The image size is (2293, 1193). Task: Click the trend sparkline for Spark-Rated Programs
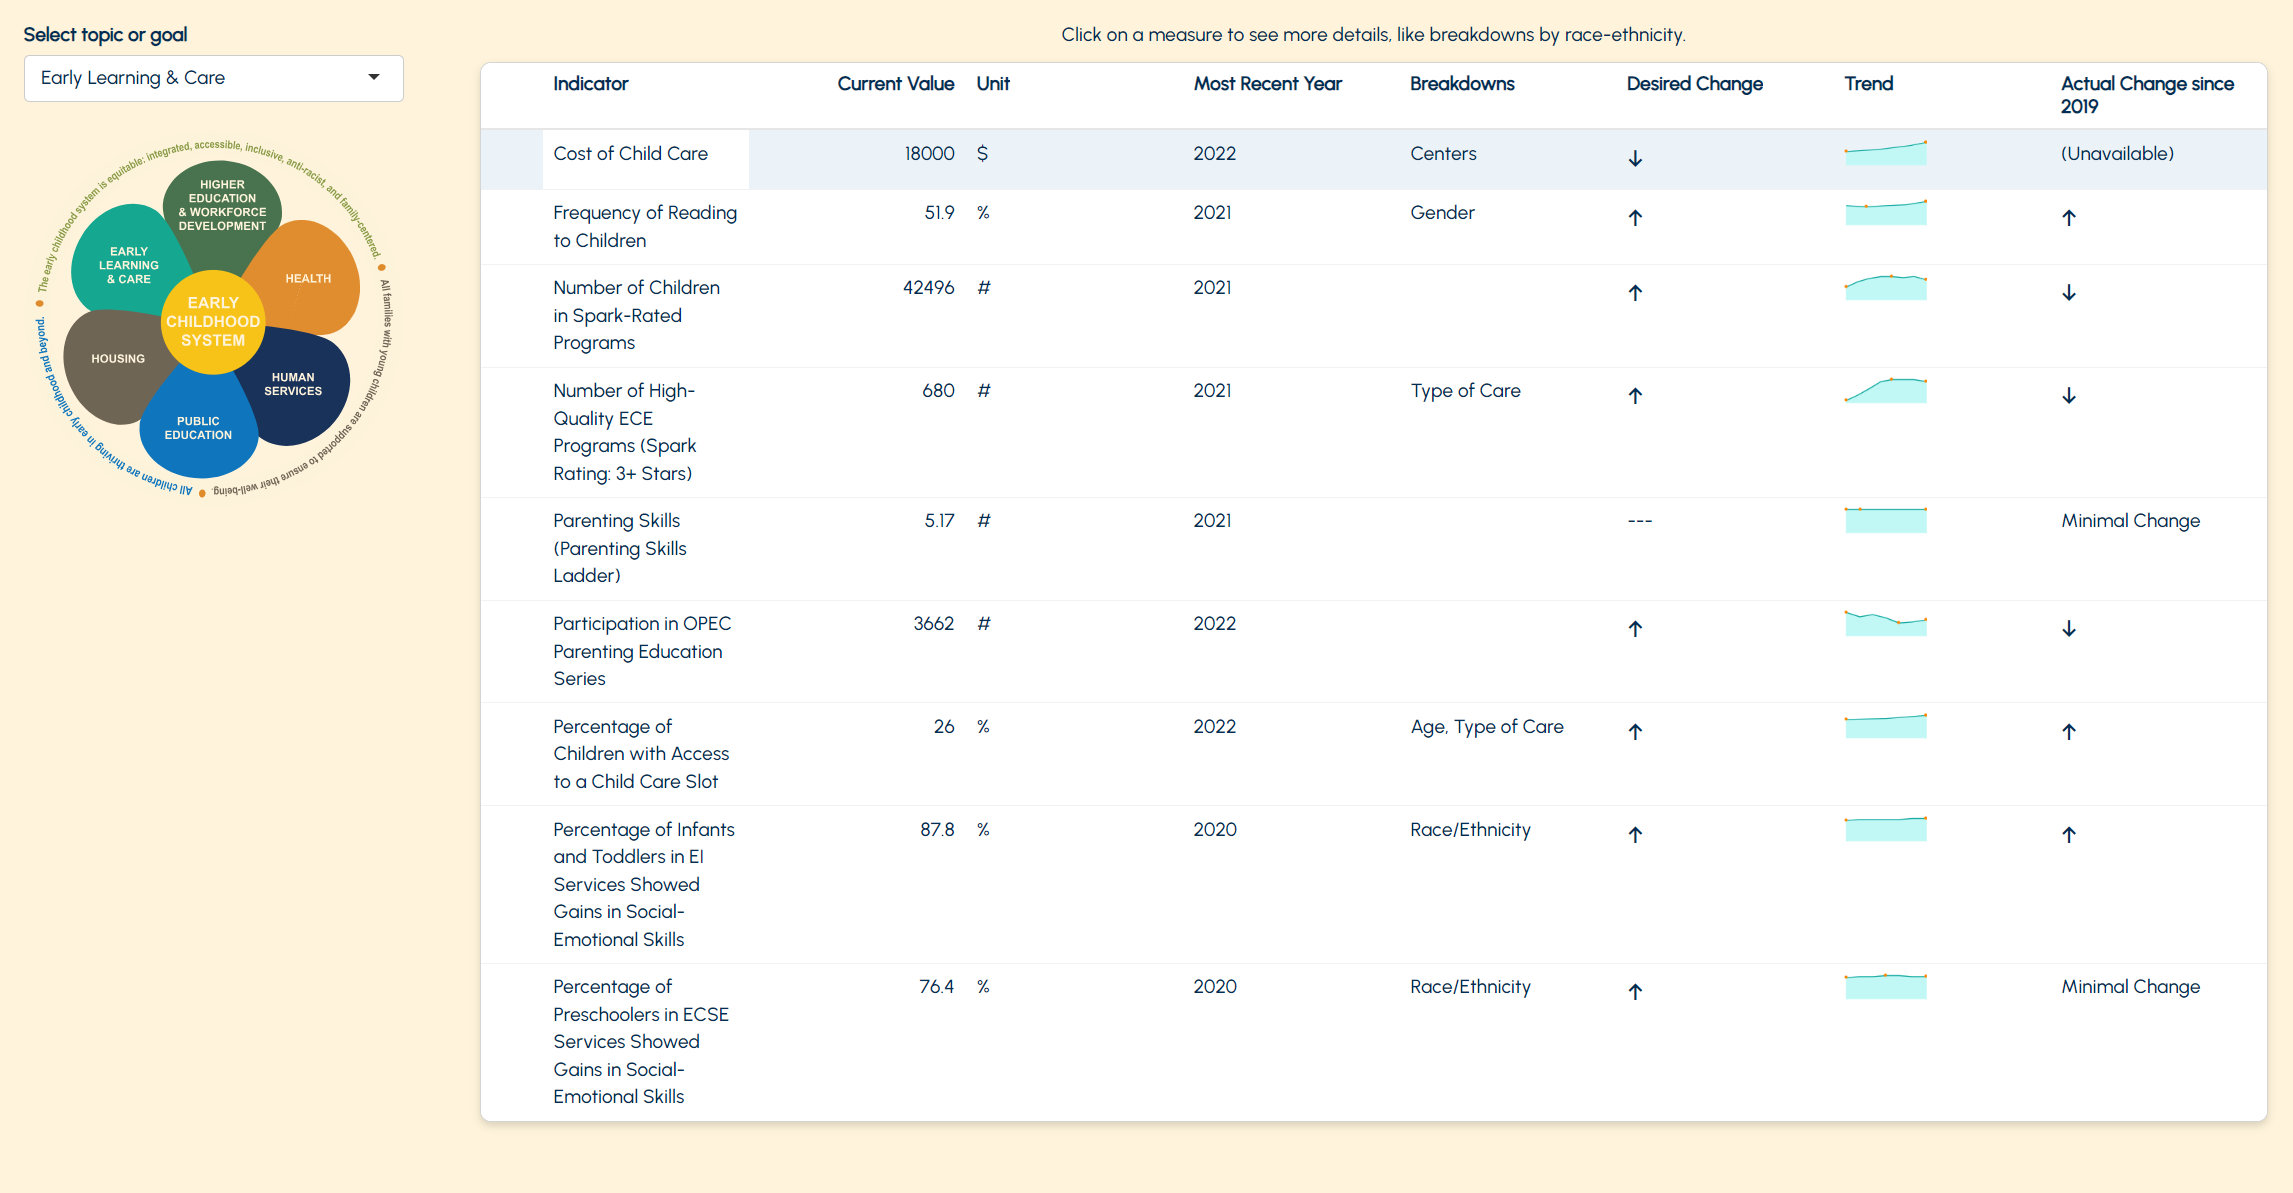point(1886,287)
